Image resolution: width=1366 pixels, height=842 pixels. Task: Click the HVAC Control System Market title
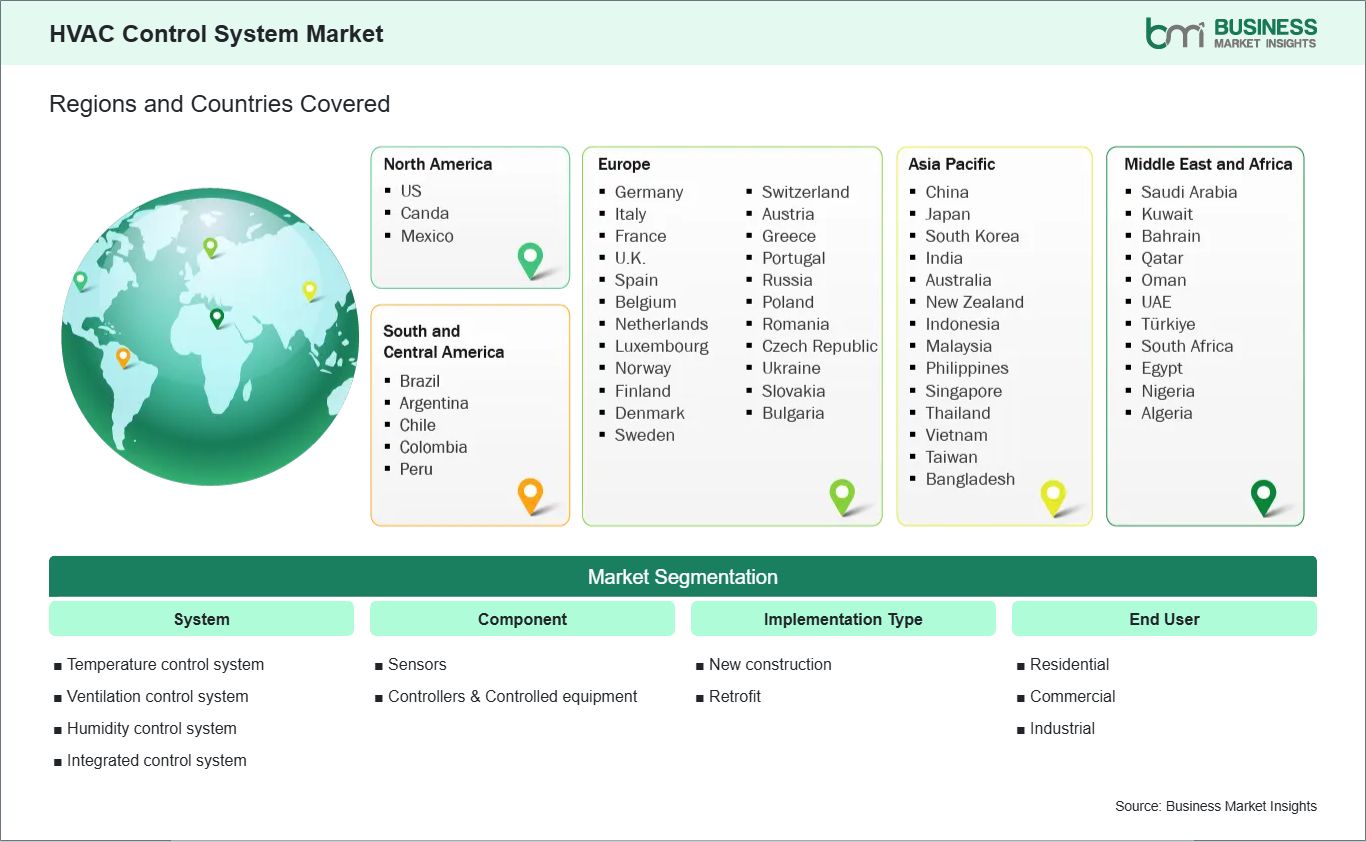pos(216,34)
